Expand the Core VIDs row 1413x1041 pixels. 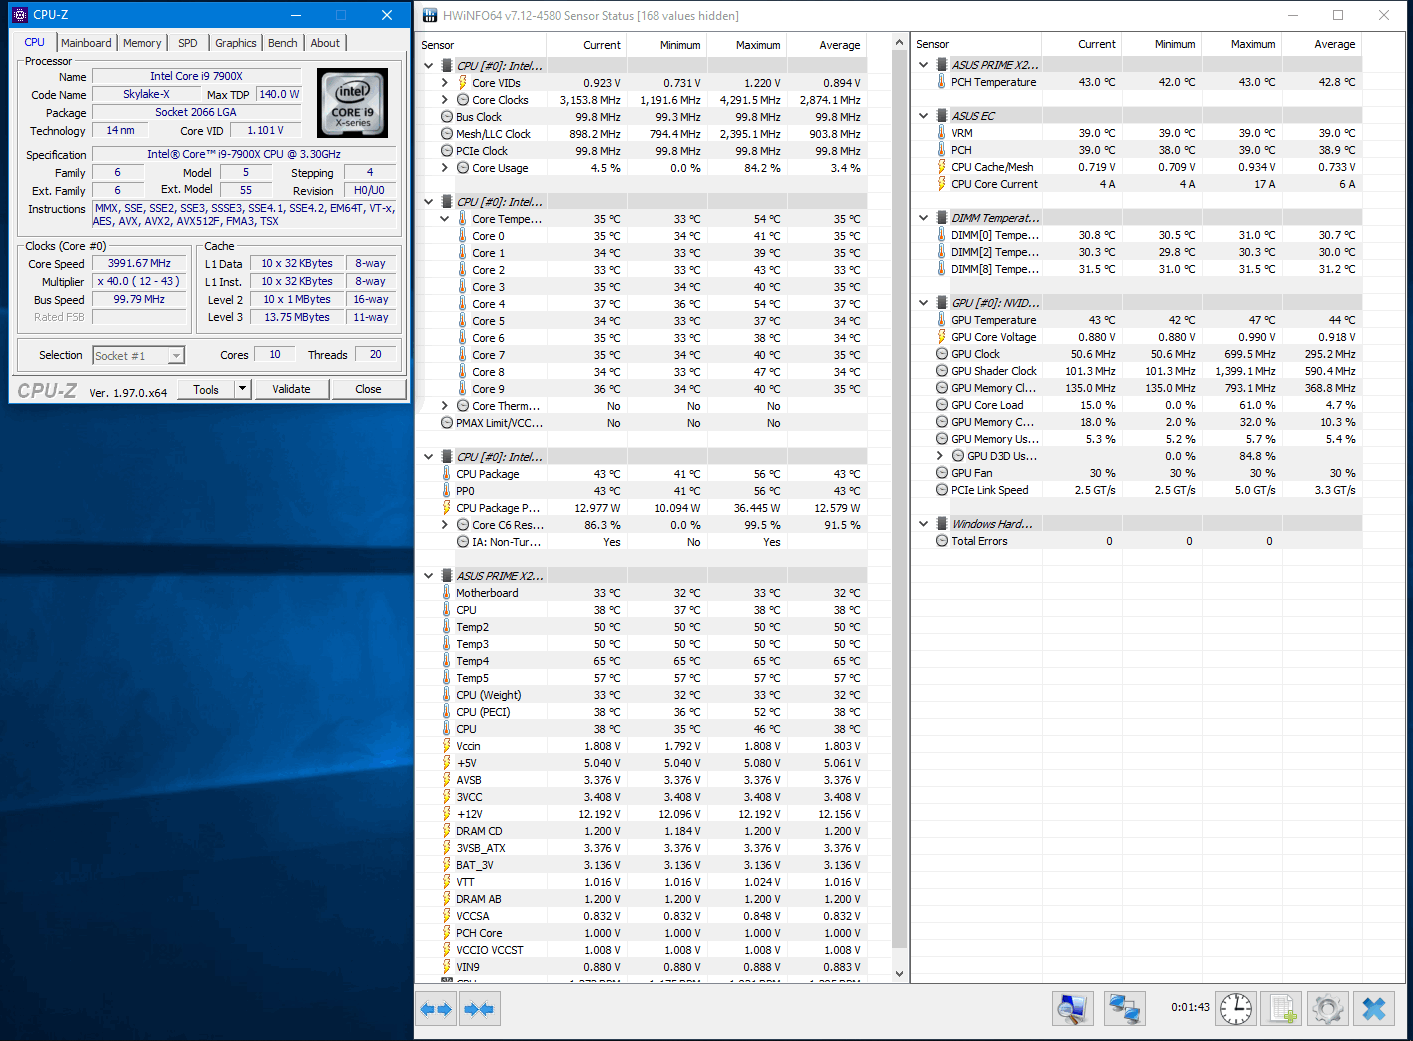pos(445,83)
